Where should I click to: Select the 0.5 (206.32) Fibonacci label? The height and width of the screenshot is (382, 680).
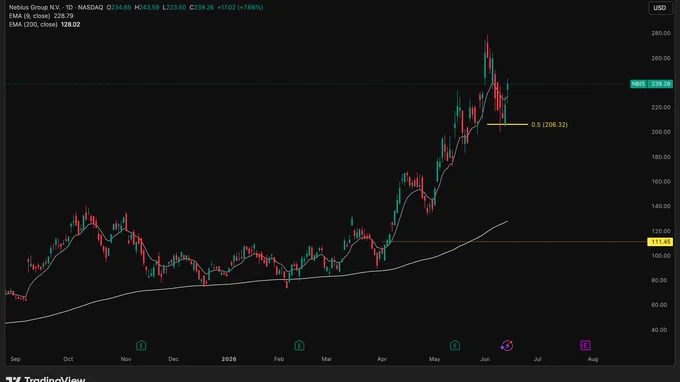[549, 125]
